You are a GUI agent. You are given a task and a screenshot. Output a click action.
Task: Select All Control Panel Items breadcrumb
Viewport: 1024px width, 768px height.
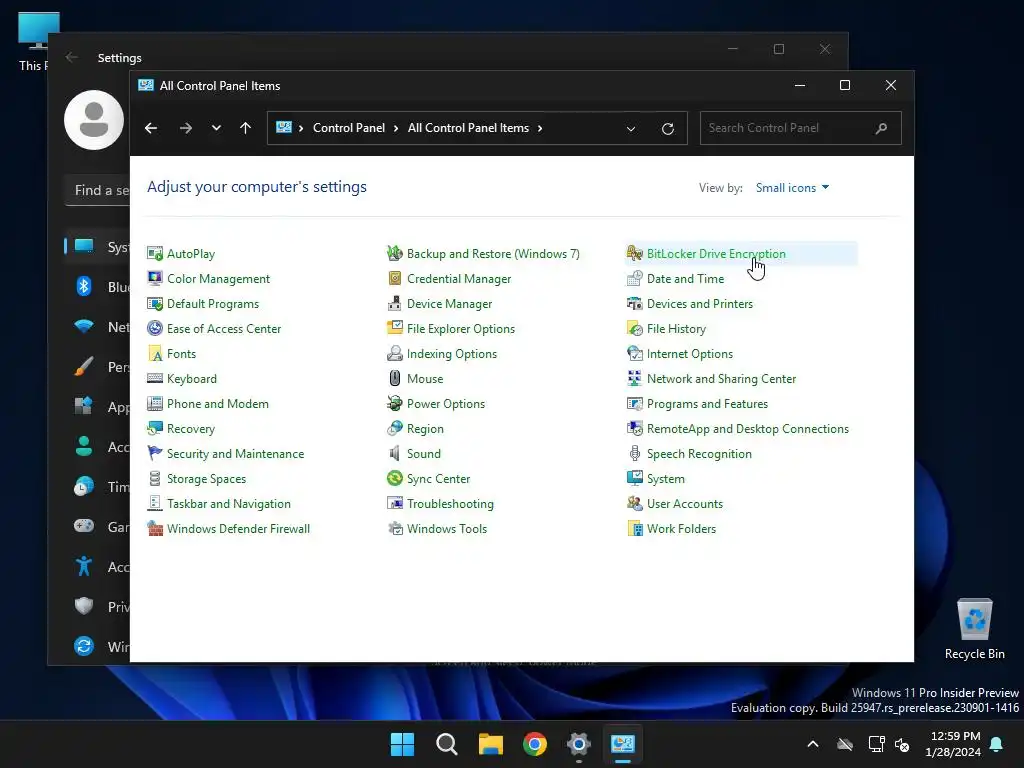coord(468,128)
